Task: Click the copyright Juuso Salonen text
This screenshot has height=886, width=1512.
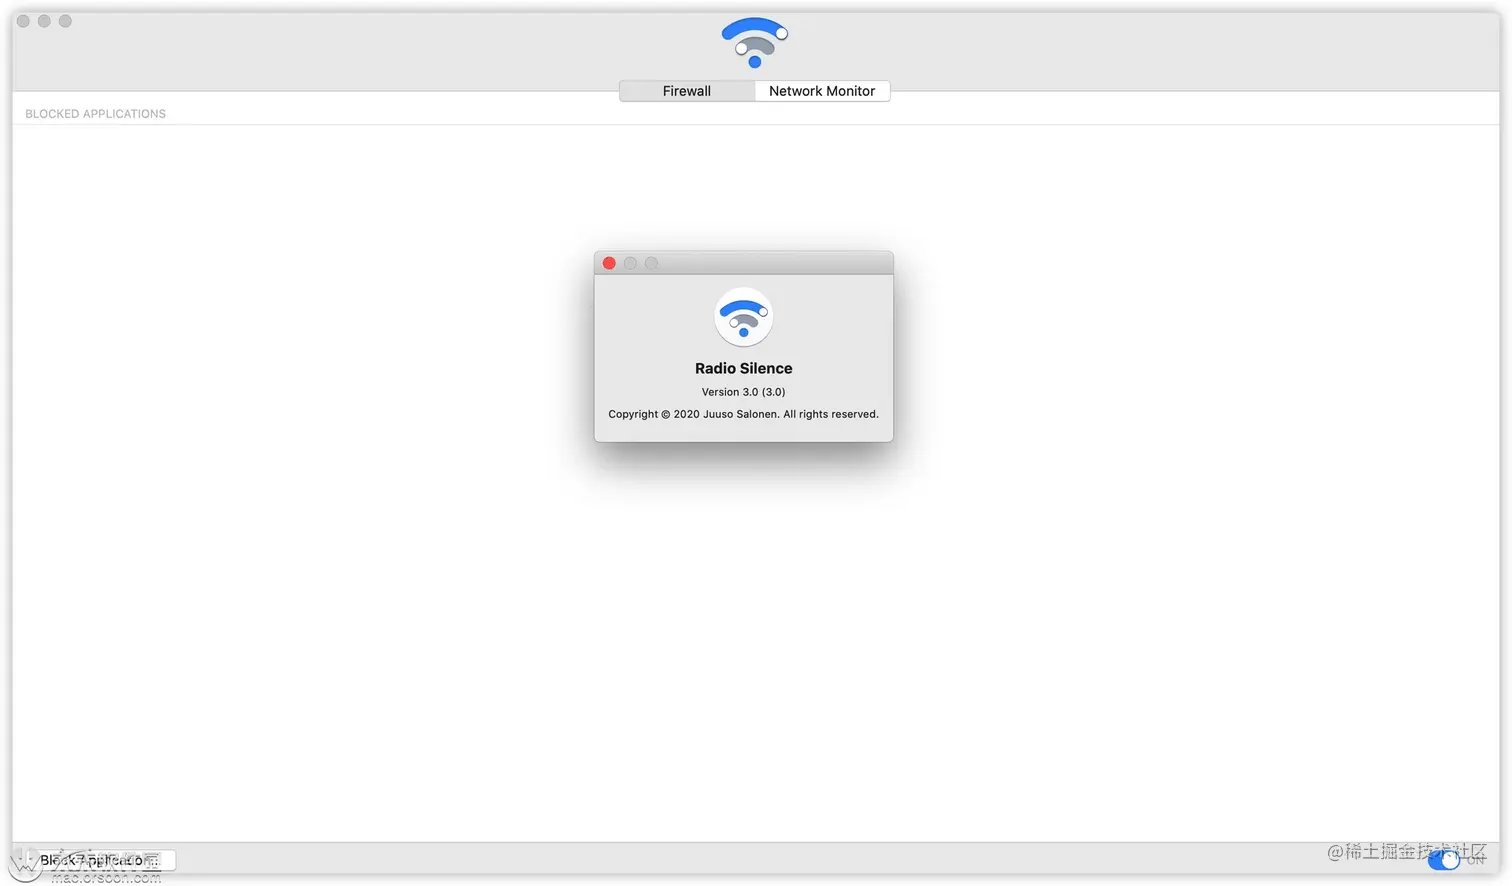Action: click(743, 414)
